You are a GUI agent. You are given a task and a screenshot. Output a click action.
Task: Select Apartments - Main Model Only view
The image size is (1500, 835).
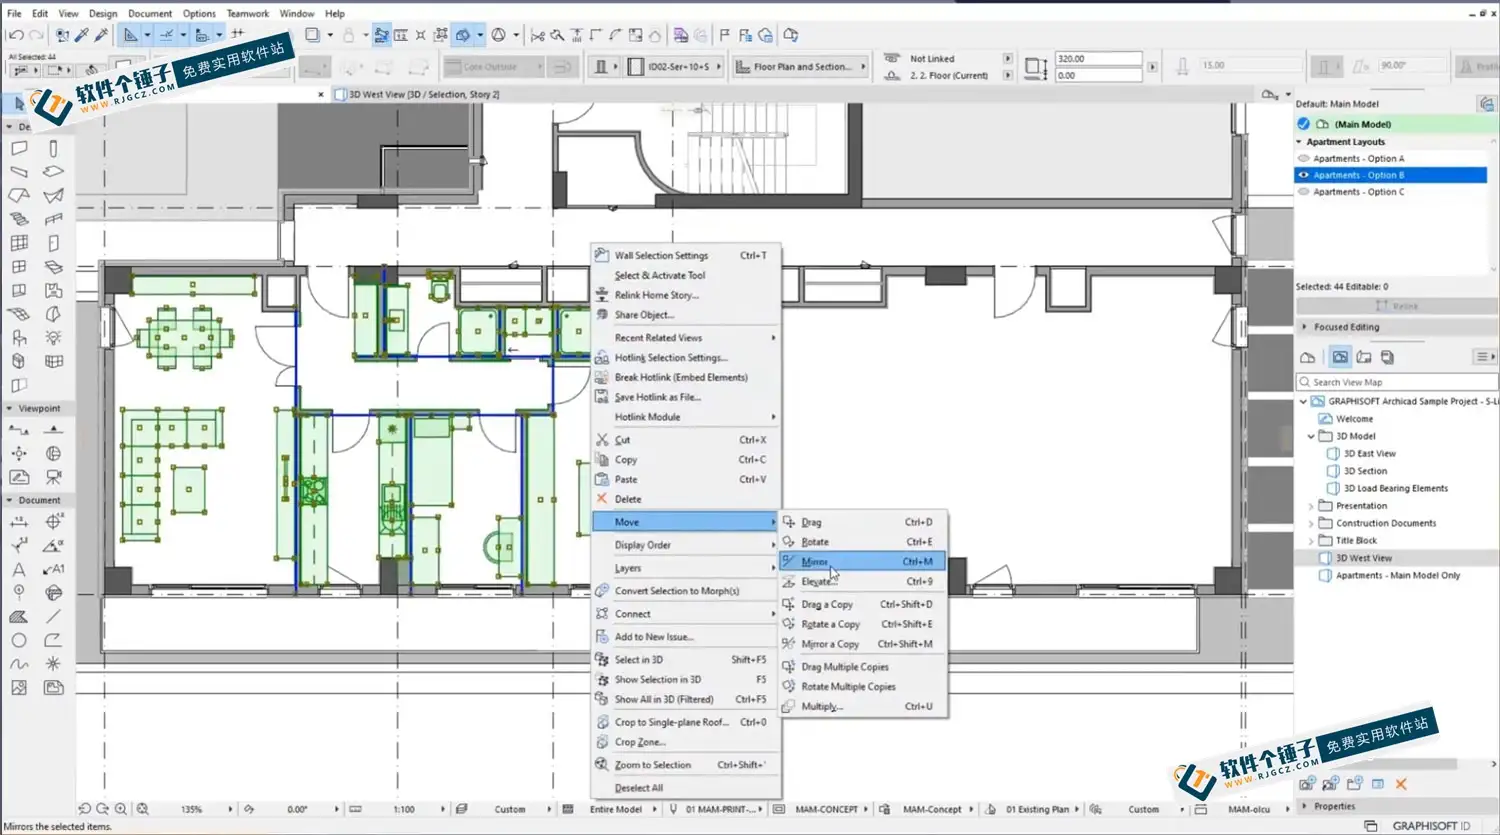[1398, 576]
